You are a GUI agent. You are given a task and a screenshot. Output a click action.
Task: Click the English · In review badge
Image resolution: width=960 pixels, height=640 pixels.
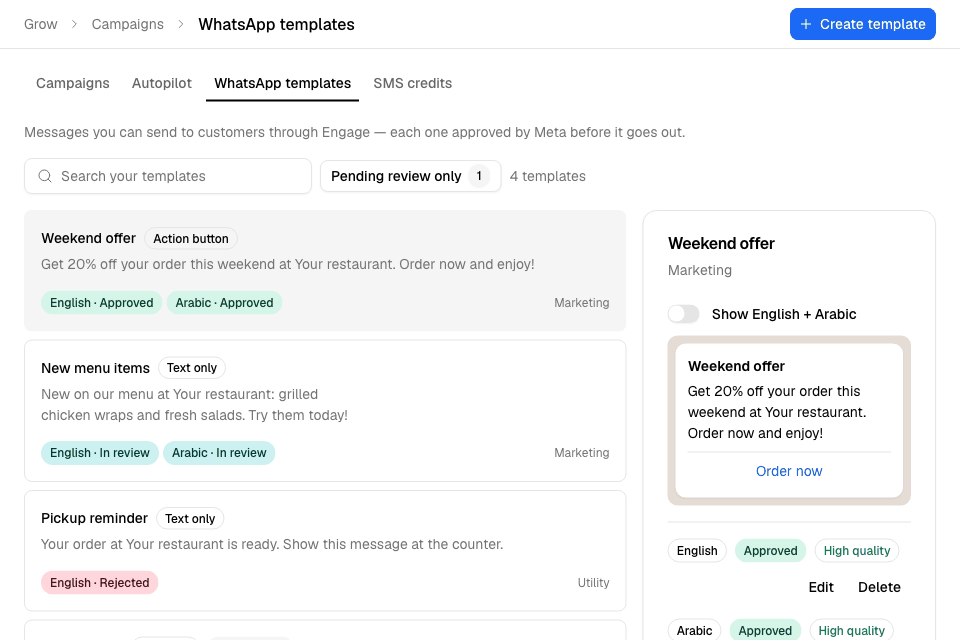100,453
